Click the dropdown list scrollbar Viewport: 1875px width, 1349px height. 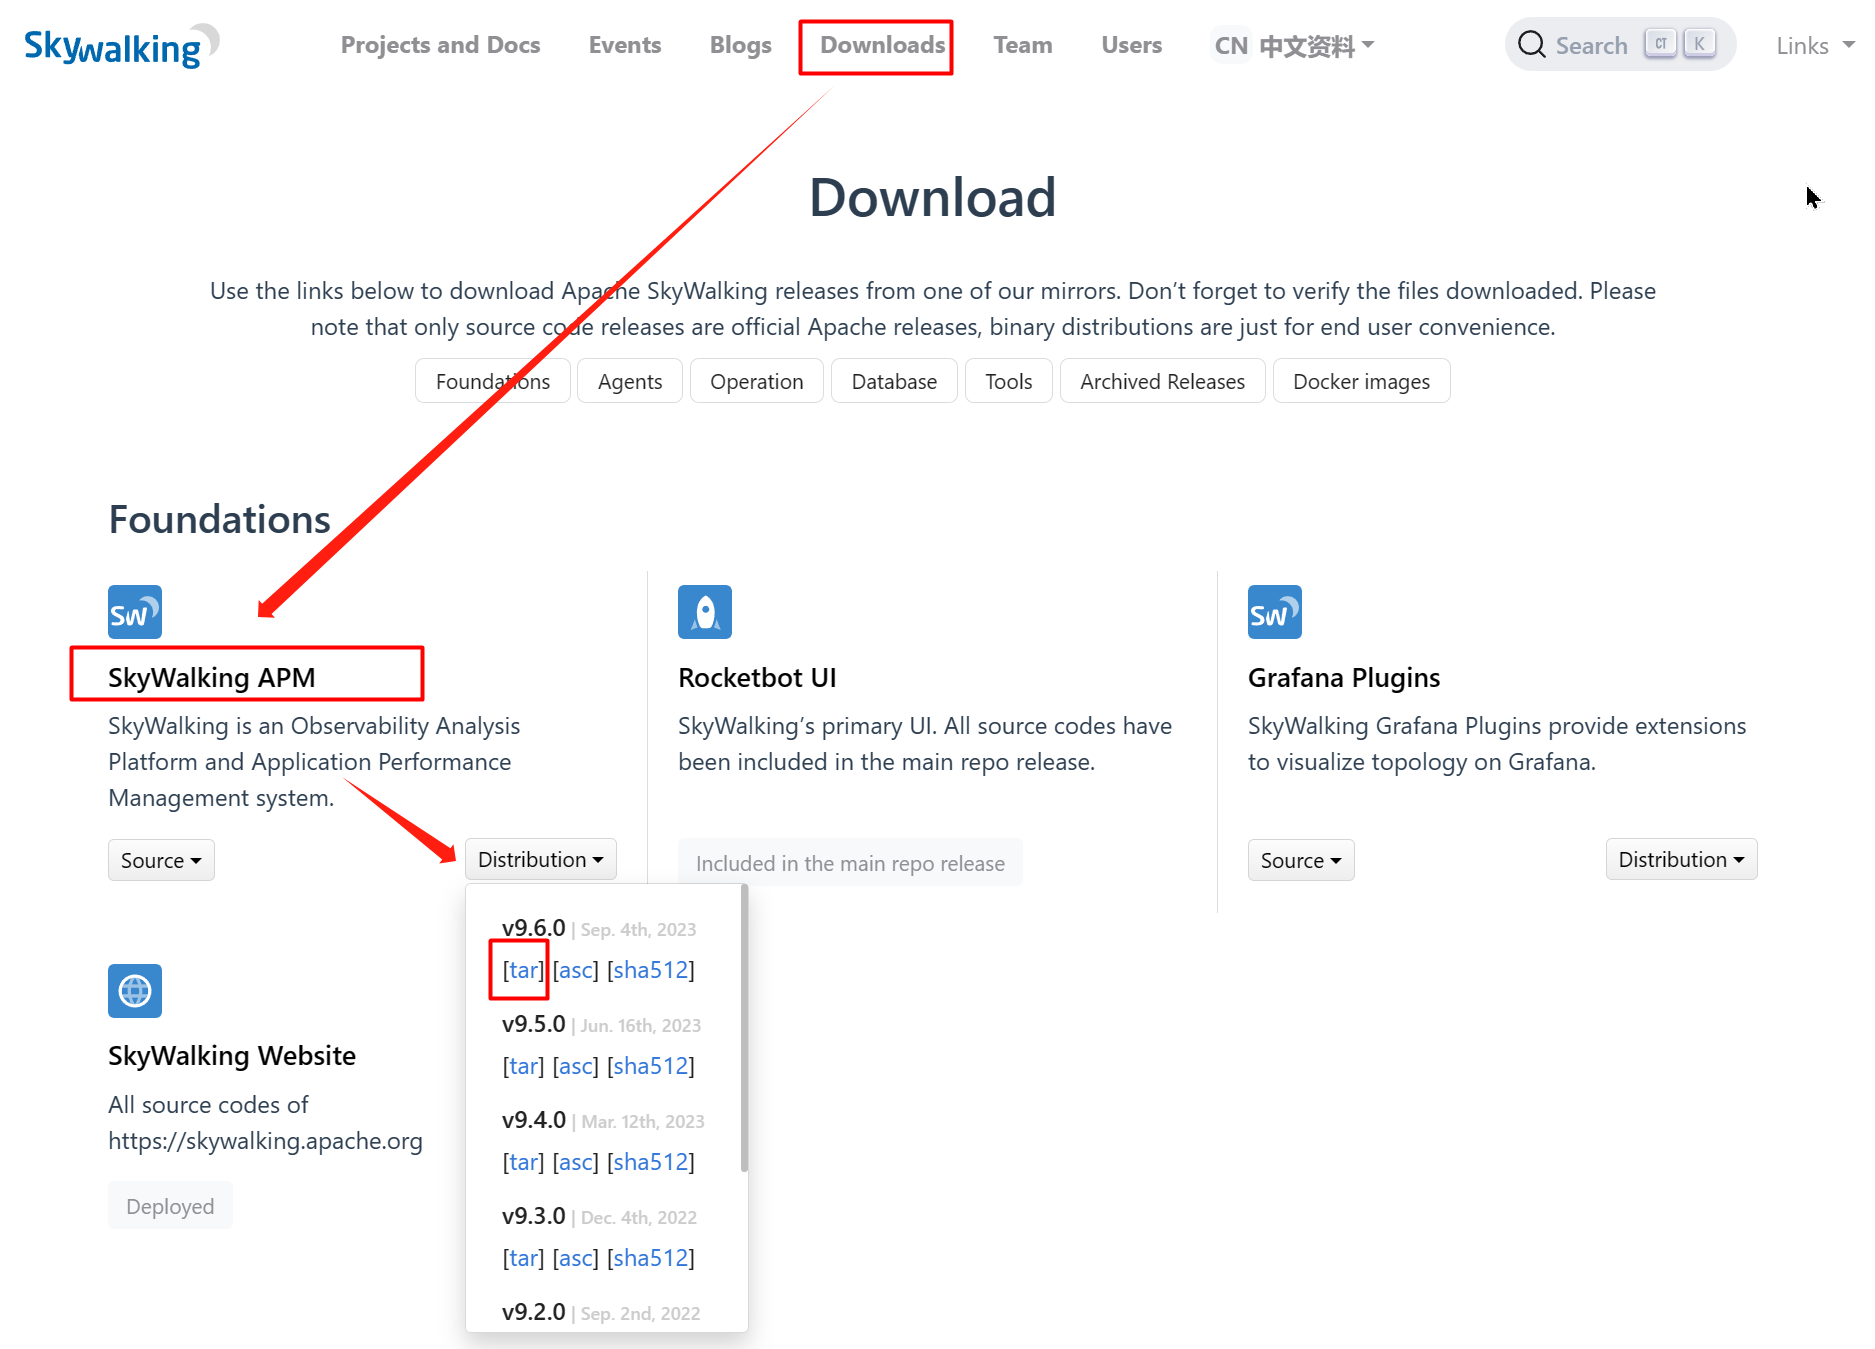[x=744, y=1030]
